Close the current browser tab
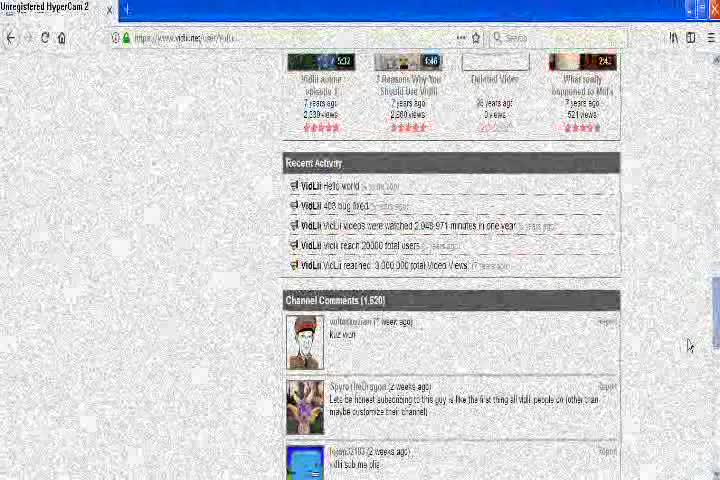 109,10
